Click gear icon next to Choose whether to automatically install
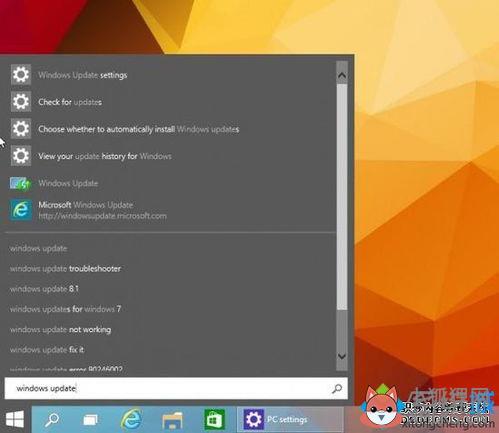This screenshot has width=499, height=433. (x=21, y=128)
